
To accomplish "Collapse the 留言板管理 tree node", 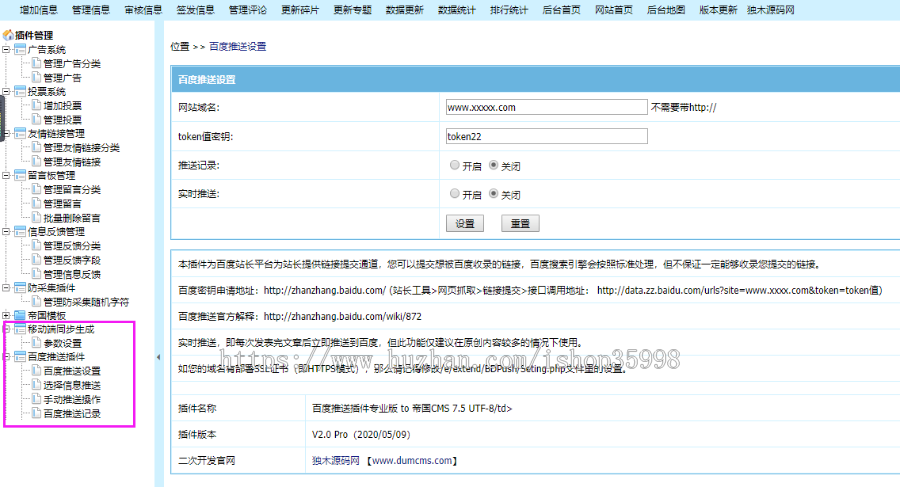I will click(6, 175).
